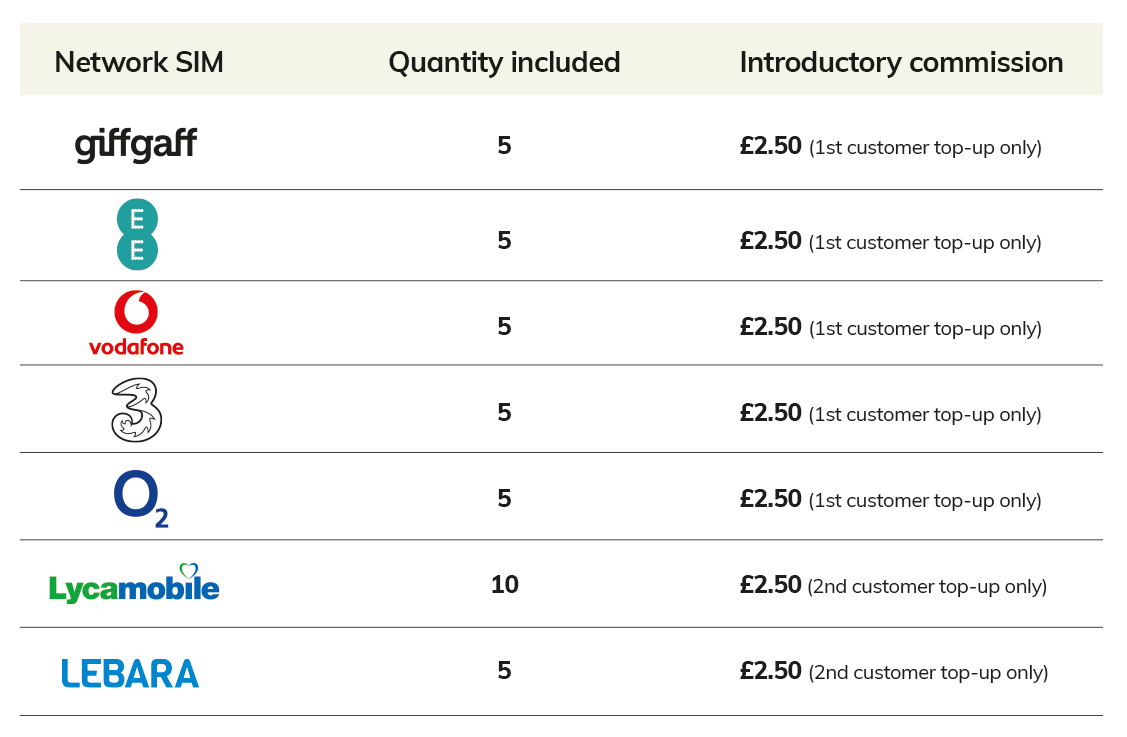Click Lebara's 2nd customer top-up commission
1127x737 pixels.
click(x=894, y=672)
